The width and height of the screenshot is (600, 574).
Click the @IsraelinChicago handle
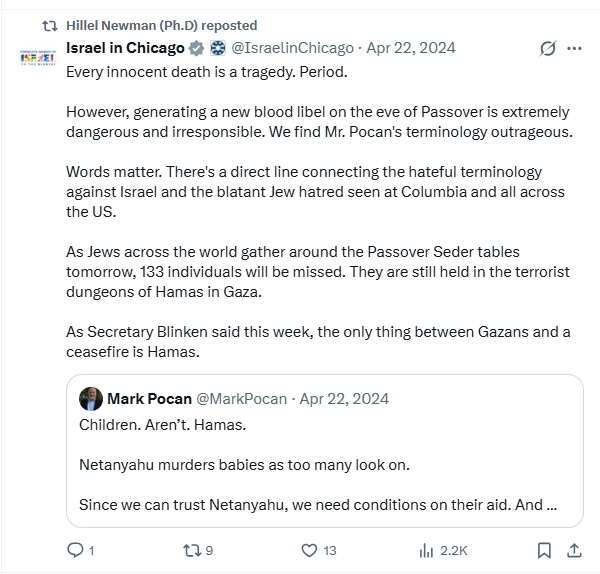coord(292,48)
